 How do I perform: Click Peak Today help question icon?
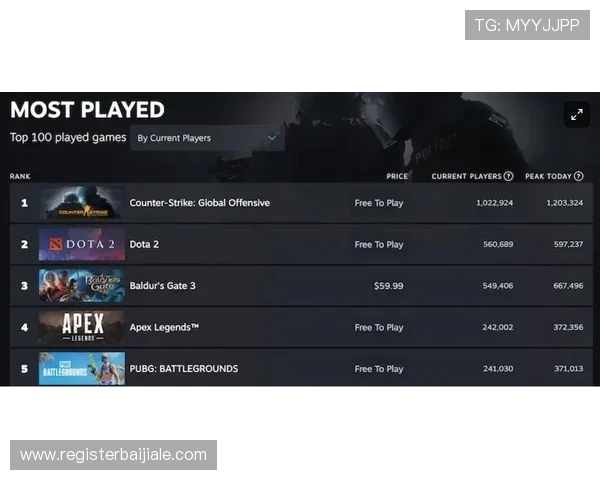tap(579, 176)
